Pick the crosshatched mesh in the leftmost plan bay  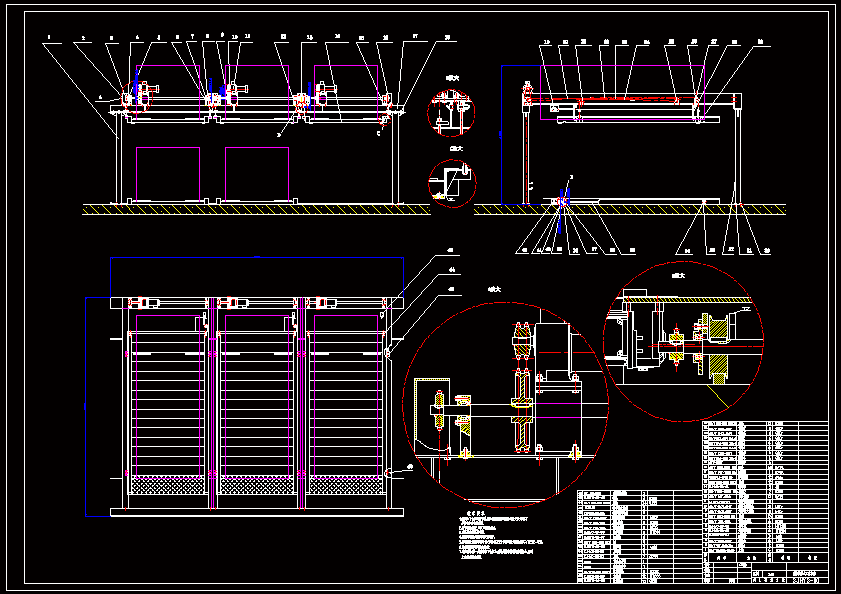(x=168, y=486)
